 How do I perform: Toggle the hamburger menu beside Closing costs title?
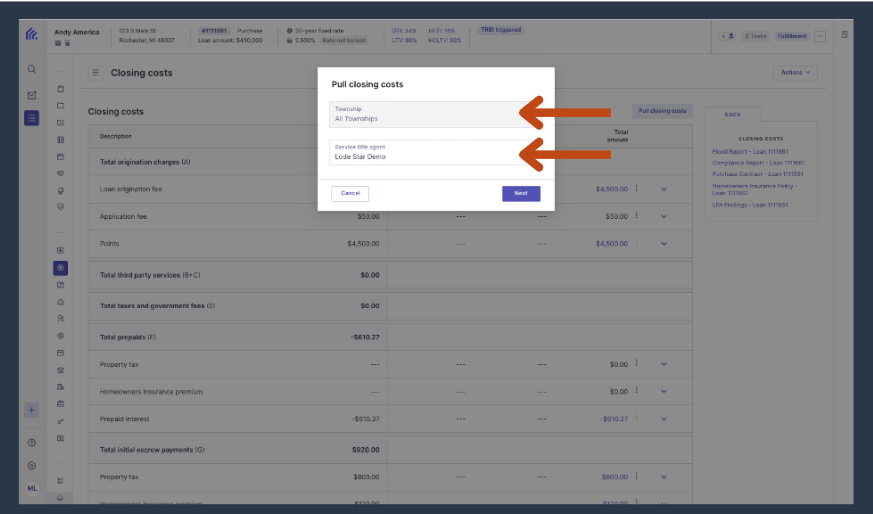coord(95,72)
